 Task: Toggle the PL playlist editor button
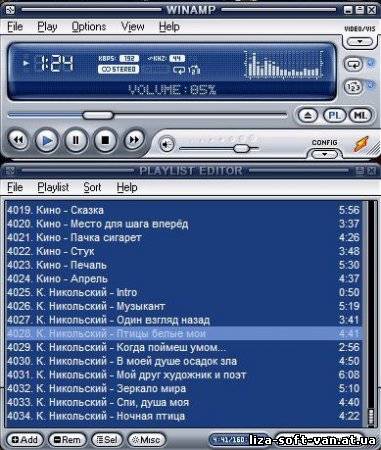point(334,116)
